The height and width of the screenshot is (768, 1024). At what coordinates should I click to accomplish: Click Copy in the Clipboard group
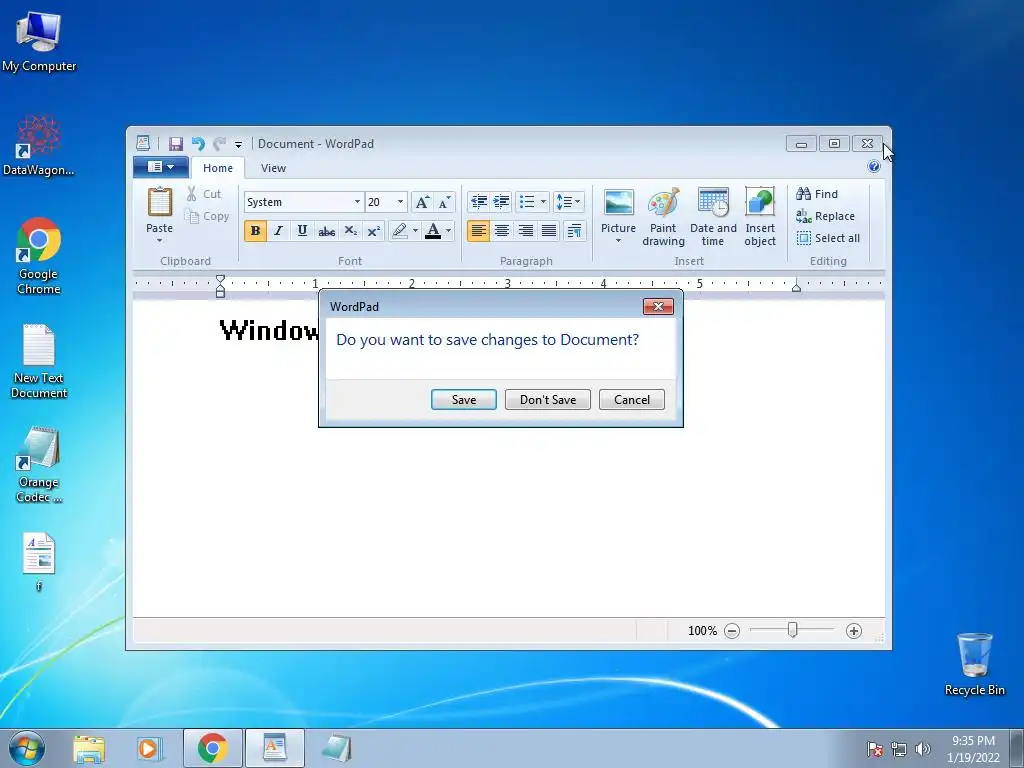pyautogui.click(x=206, y=216)
